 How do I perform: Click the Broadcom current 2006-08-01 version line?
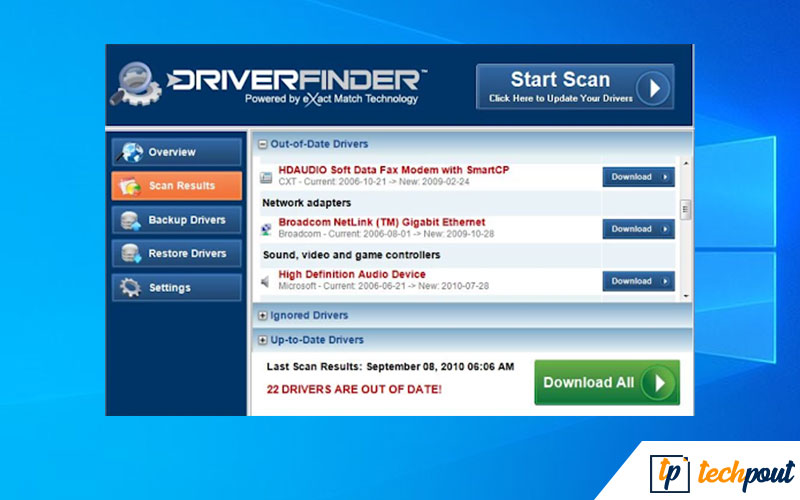pyautogui.click(x=386, y=234)
